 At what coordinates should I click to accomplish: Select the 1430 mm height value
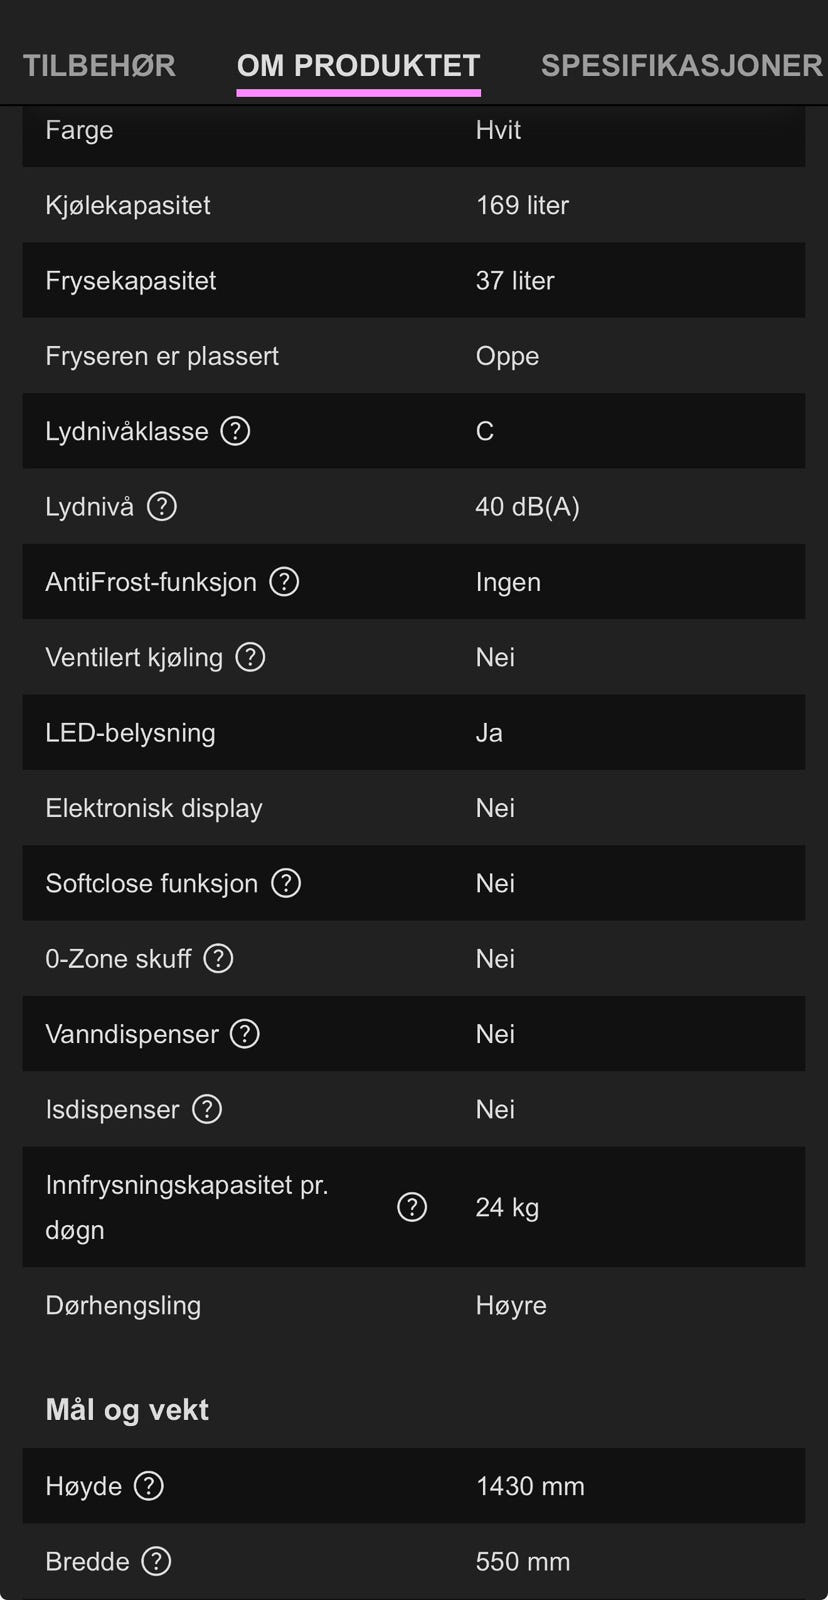[x=530, y=1486]
